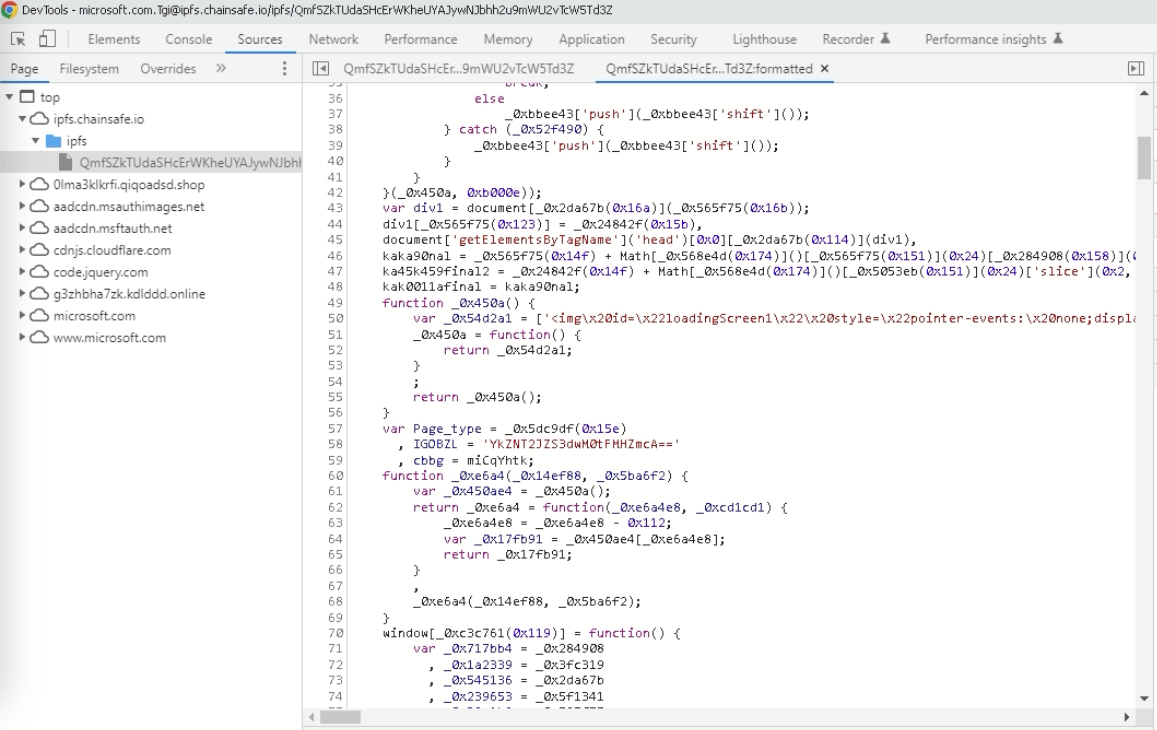The height and width of the screenshot is (730, 1157).
Task: Click 'function _0x450a()' on line 49
Action: pos(459,303)
